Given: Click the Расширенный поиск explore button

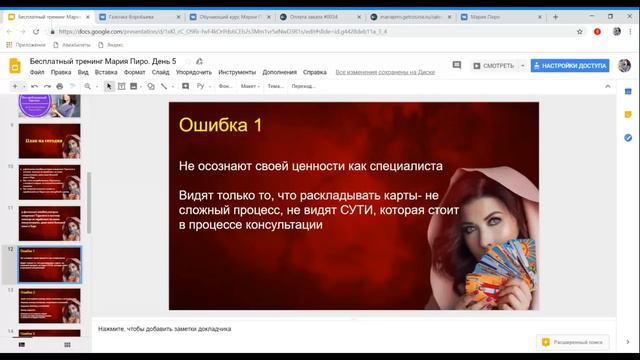Looking at the screenshot, I should [x=573, y=342].
